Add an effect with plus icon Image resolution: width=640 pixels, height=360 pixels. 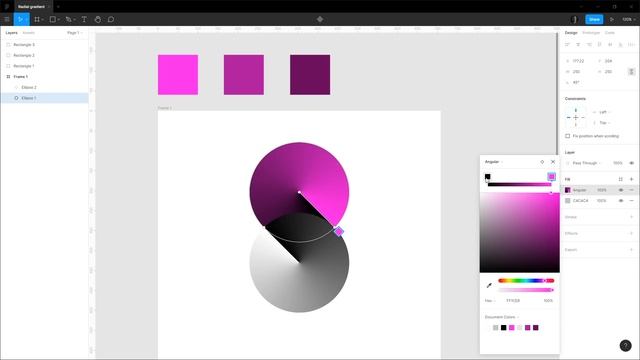pos(631,233)
